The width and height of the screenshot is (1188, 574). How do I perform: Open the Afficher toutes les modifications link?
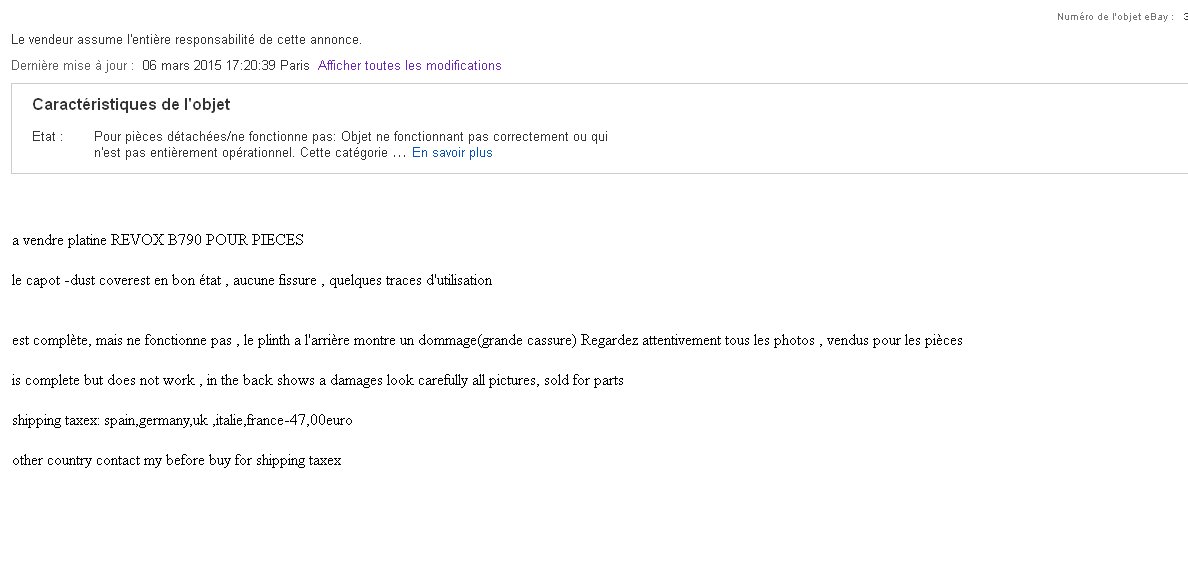pos(409,66)
